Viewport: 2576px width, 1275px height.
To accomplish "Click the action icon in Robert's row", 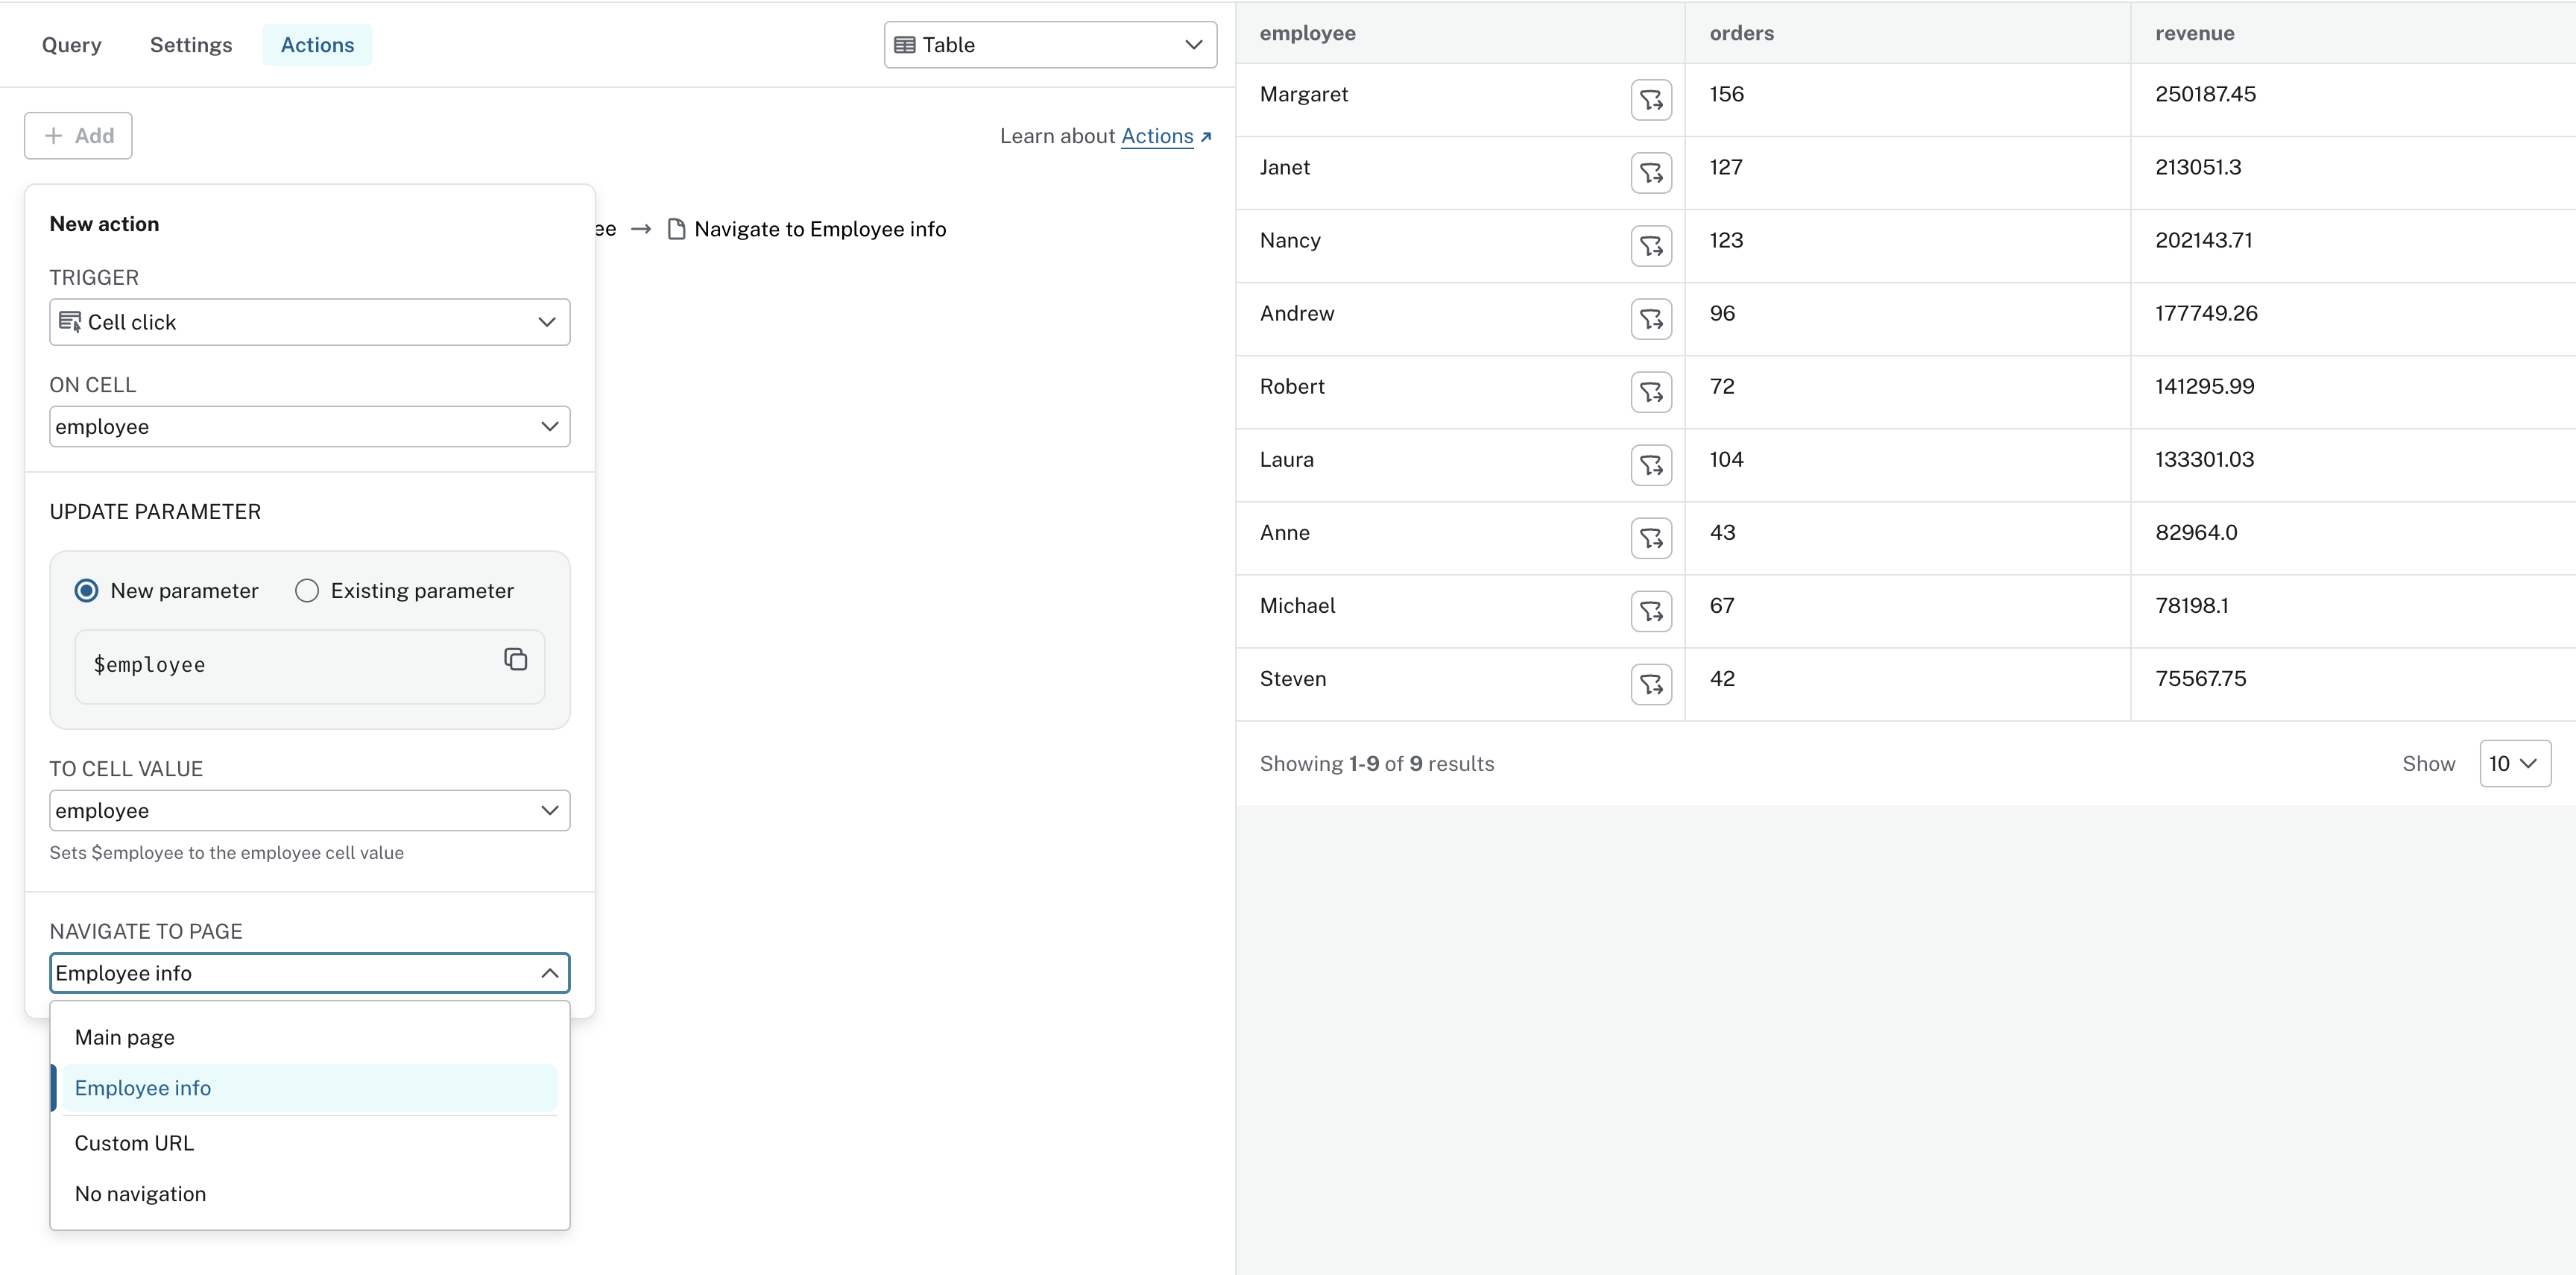I will (1651, 392).
